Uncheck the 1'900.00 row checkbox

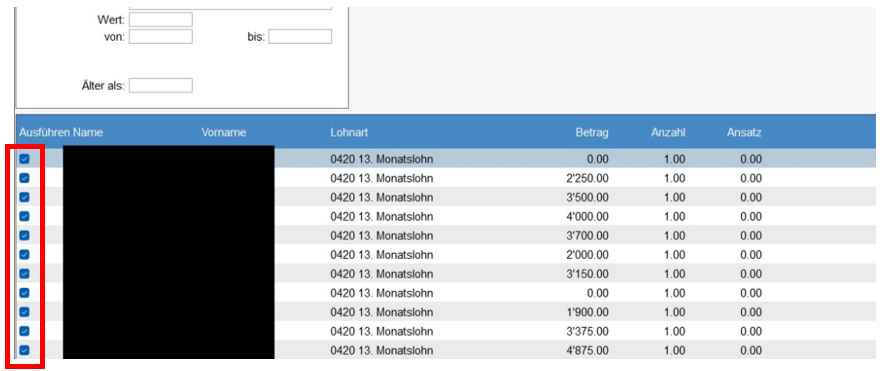[x=24, y=312]
